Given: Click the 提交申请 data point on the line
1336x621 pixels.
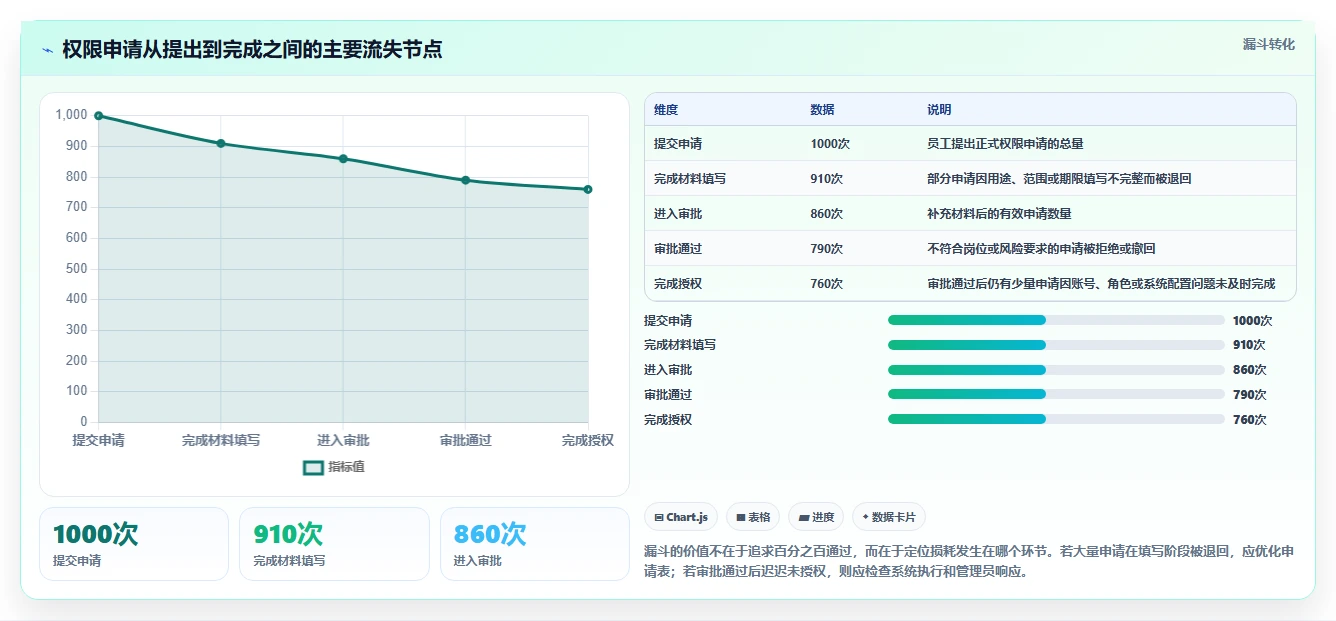Looking at the screenshot, I should (98, 116).
